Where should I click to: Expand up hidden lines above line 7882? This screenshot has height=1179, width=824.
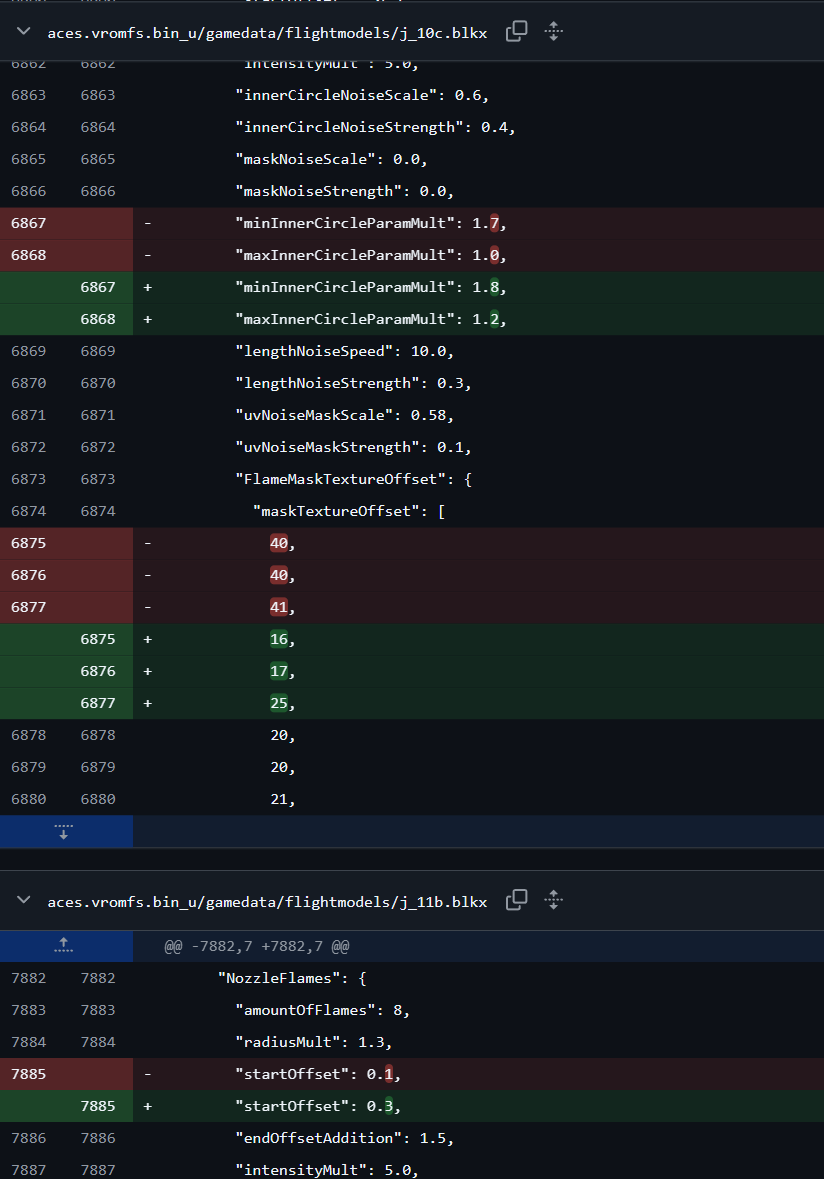pos(65,946)
